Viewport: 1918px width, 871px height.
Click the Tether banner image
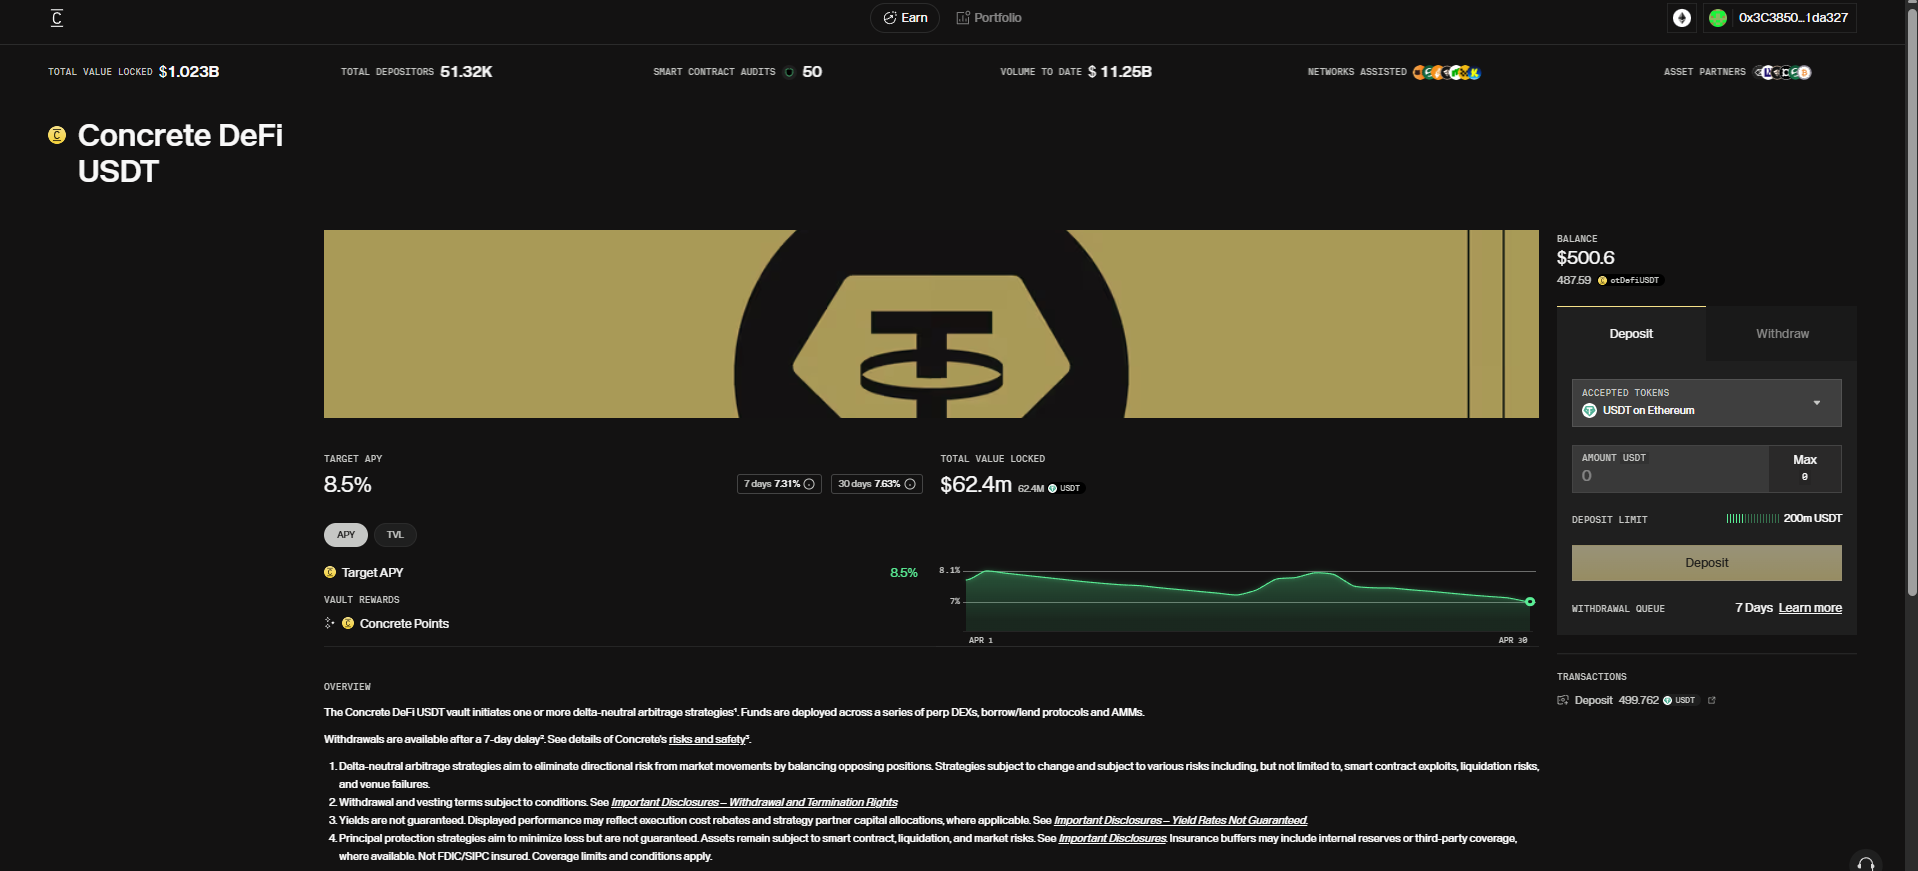click(x=931, y=324)
